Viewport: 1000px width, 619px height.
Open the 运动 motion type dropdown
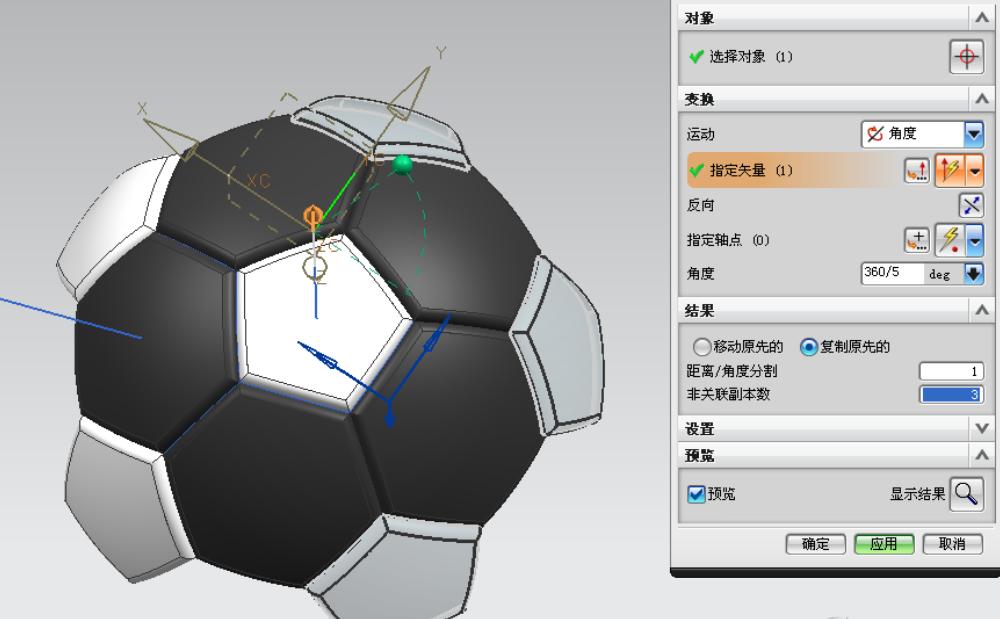coord(971,133)
